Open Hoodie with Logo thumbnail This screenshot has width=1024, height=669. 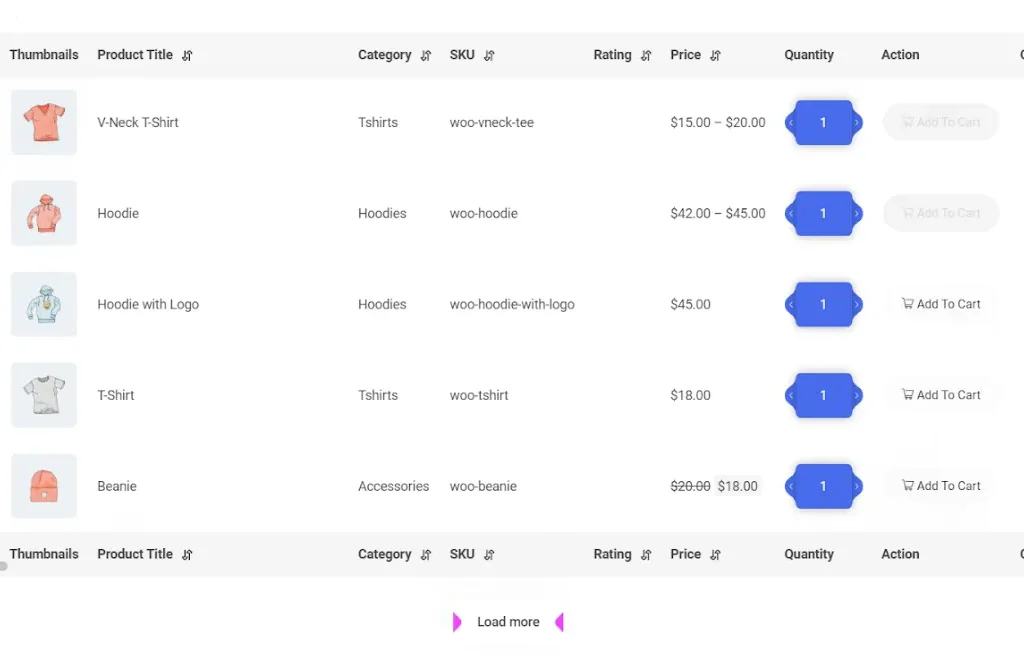coord(44,304)
